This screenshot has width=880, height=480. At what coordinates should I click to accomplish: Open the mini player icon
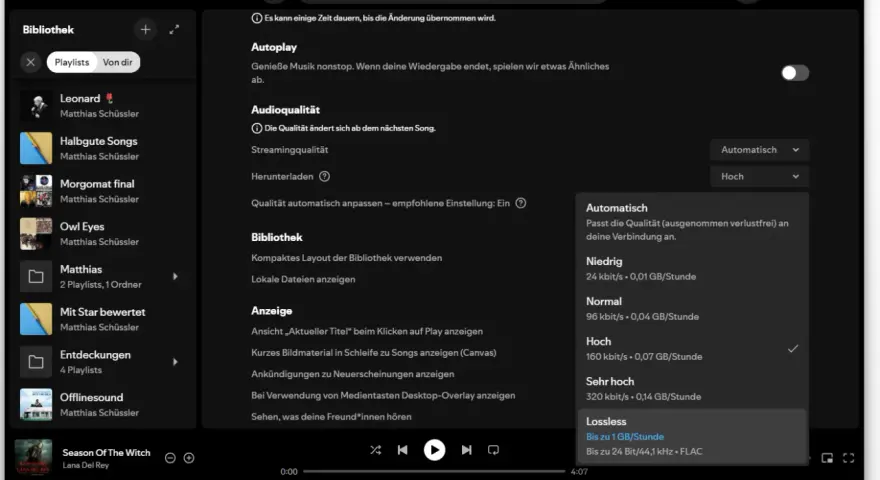[x=827, y=458]
